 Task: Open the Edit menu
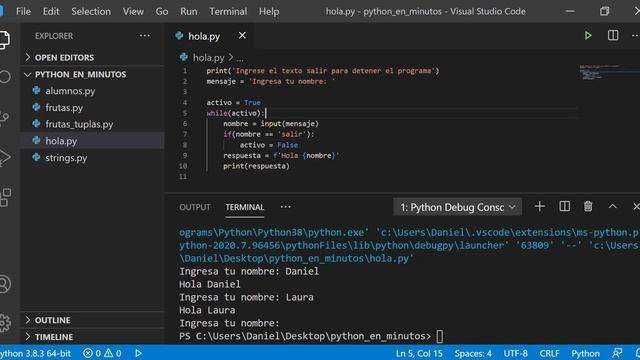pos(51,11)
